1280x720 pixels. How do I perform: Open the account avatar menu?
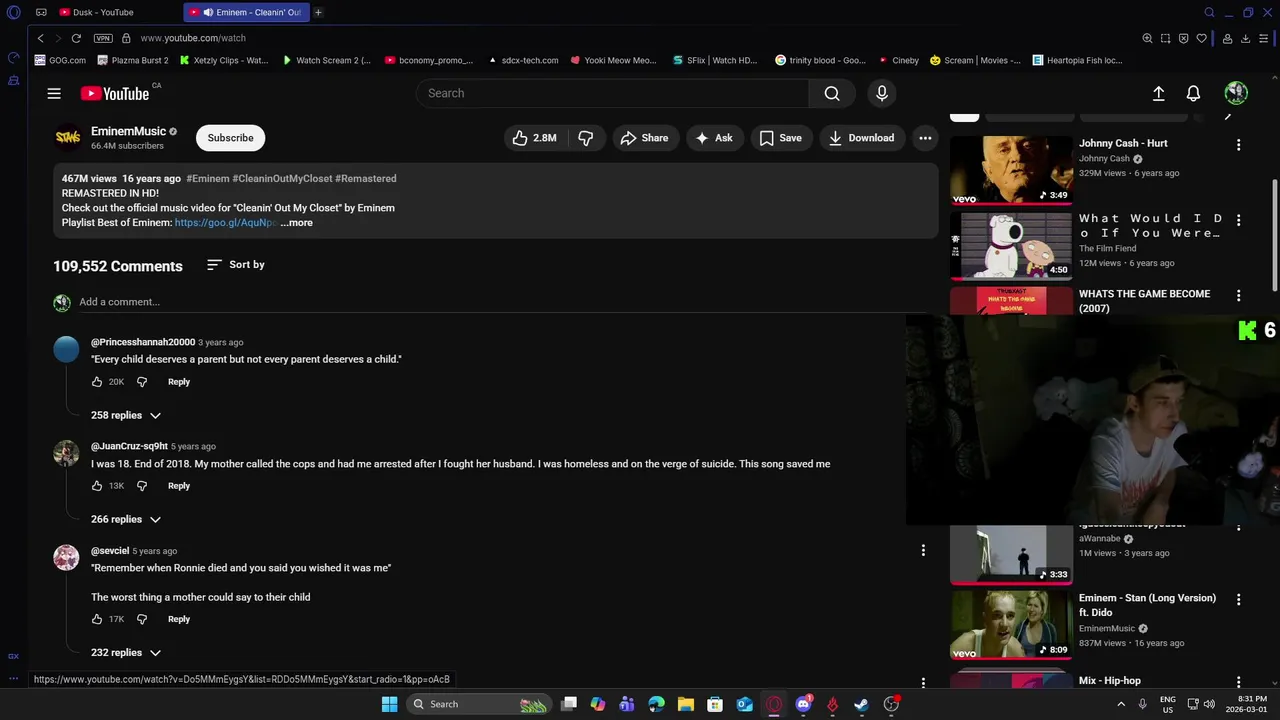[x=1236, y=93]
